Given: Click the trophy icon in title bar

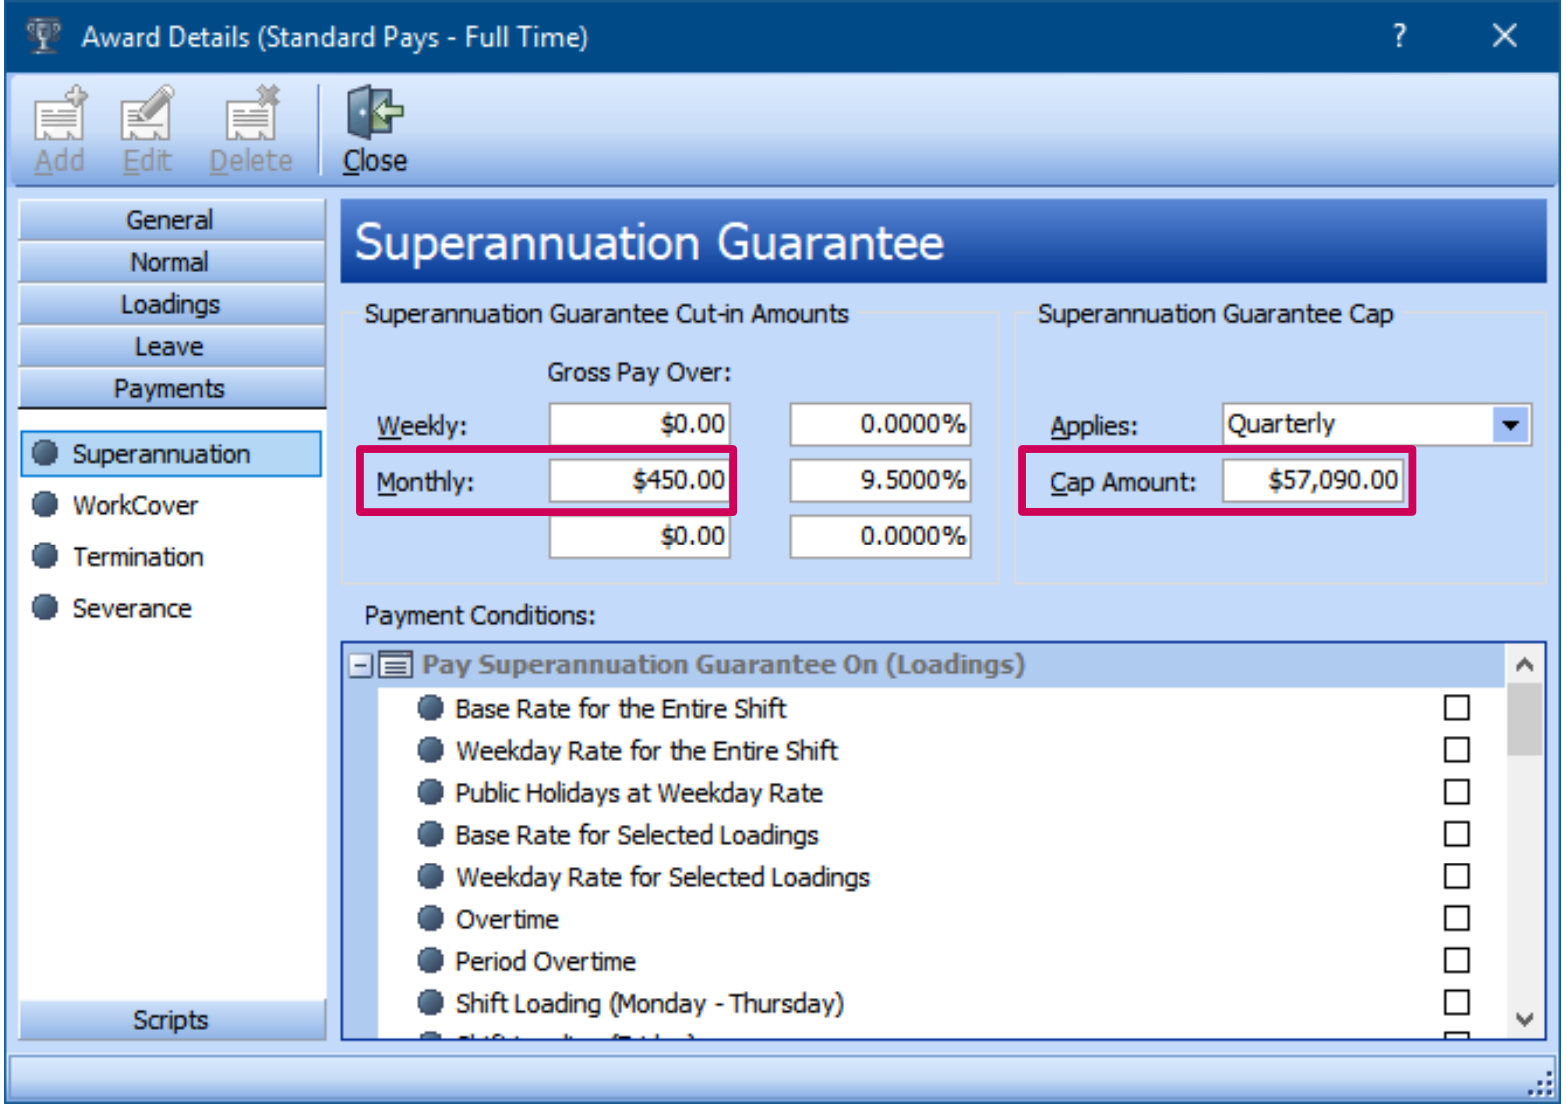Looking at the screenshot, I should (44, 36).
